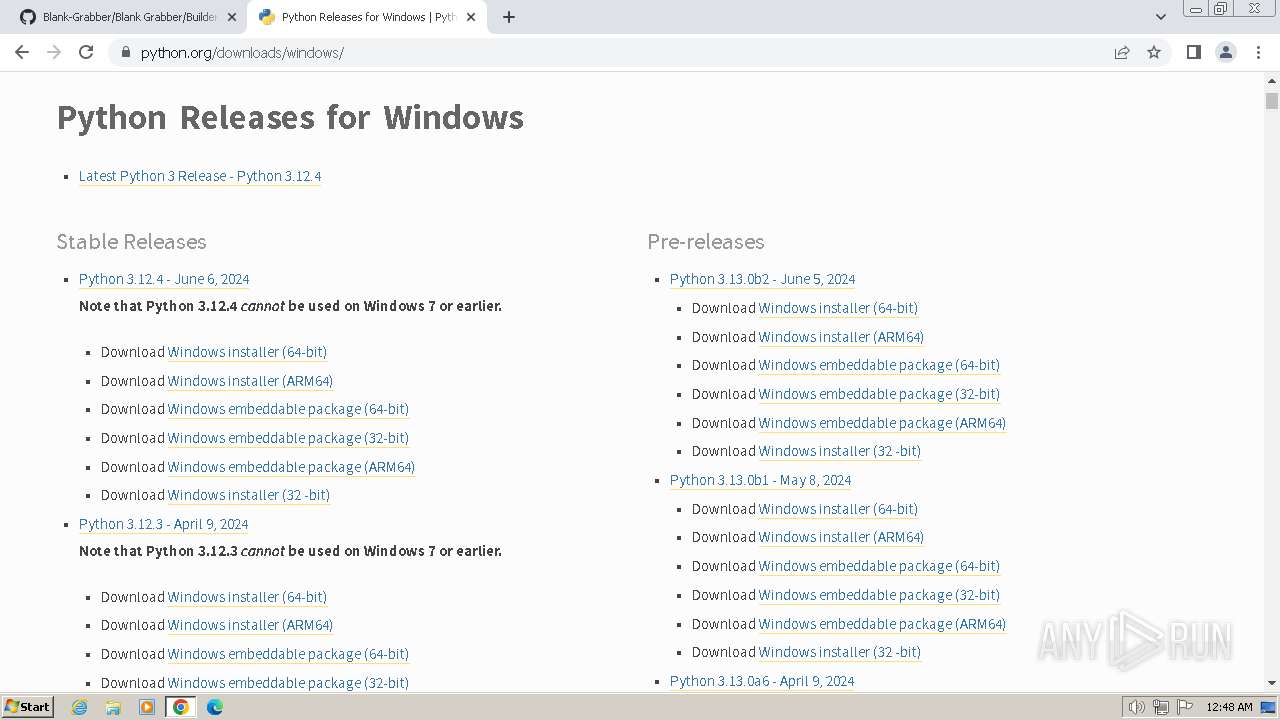Screen dimensions: 1280x720
Task: Open the tab search dropdown arrow
Action: pyautogui.click(x=1160, y=17)
